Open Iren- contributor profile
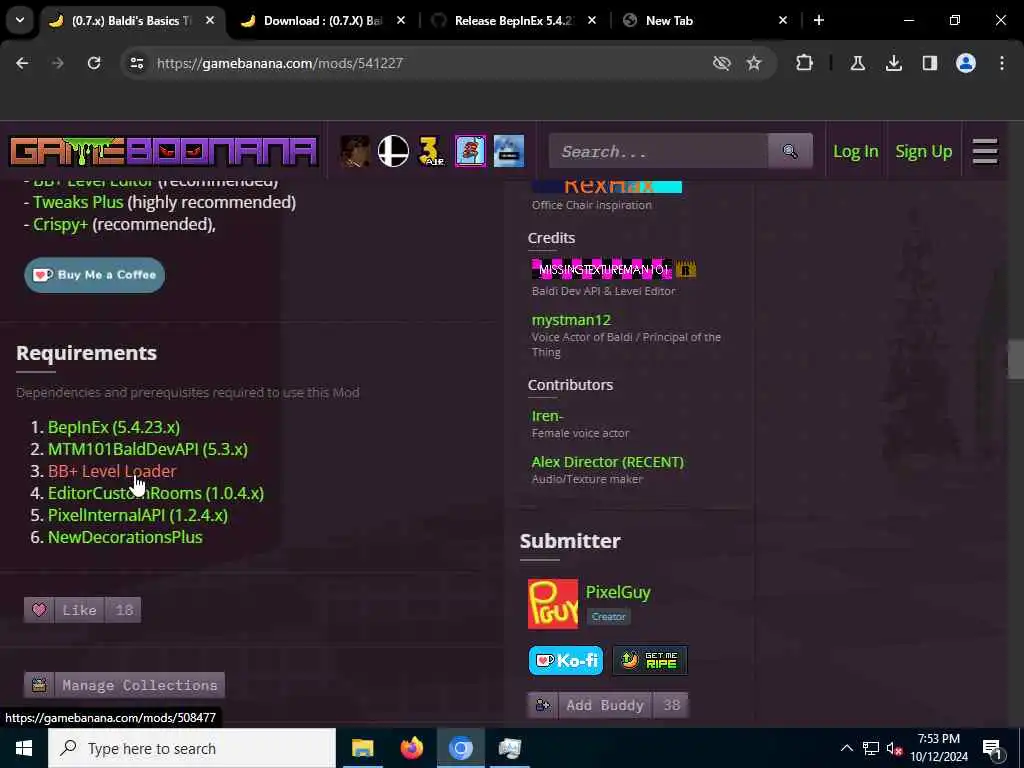 pos(547,416)
